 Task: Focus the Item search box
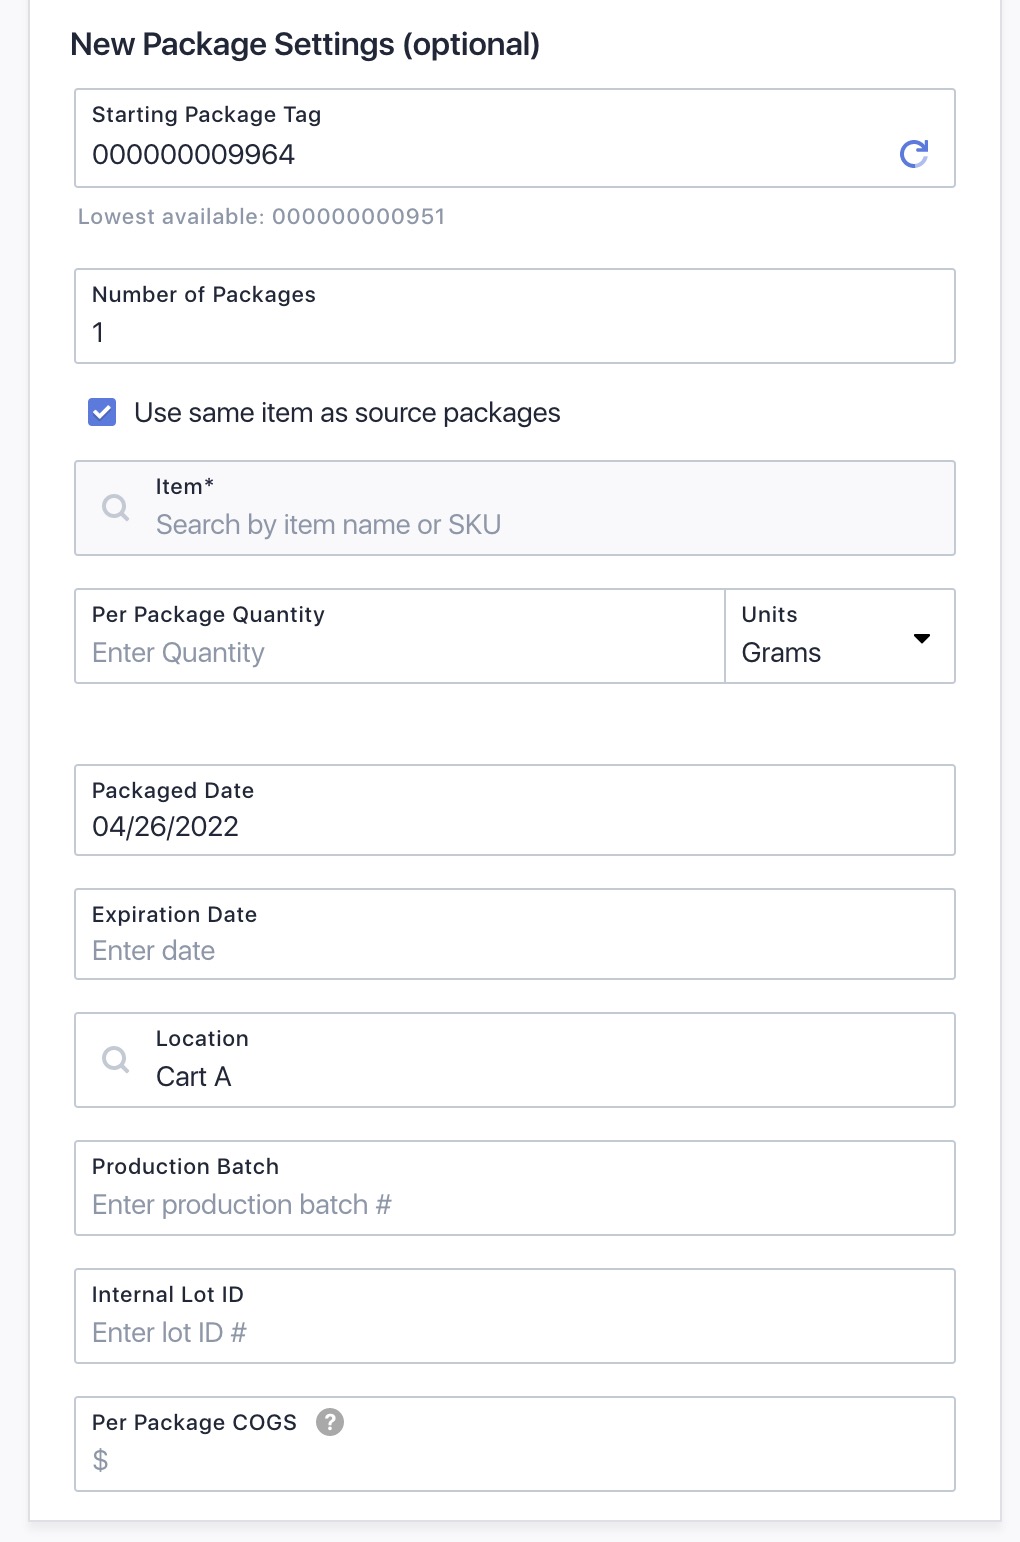point(515,508)
